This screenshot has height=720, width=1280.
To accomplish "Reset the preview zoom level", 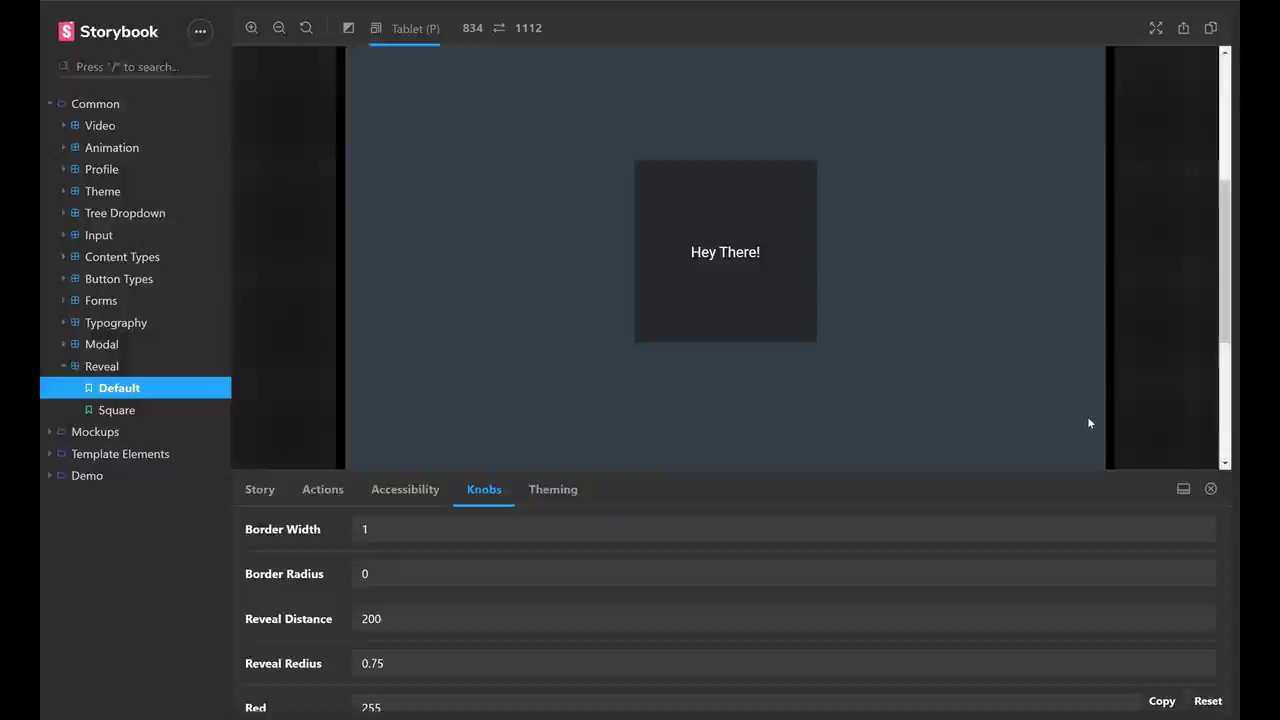I will coord(306,28).
